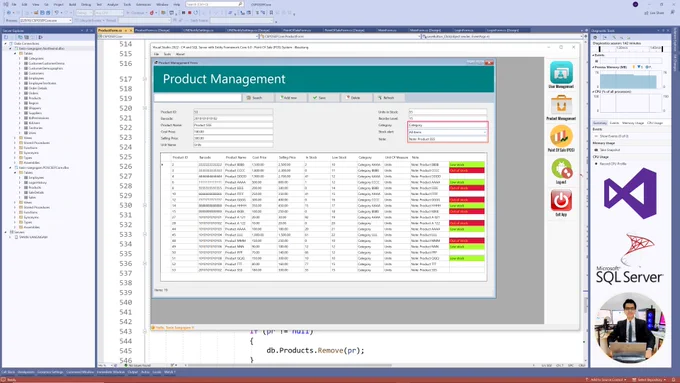Click the Restart debugging toolbar icon
The image size is (680, 383).
pyautogui.click(x=196, y=13)
